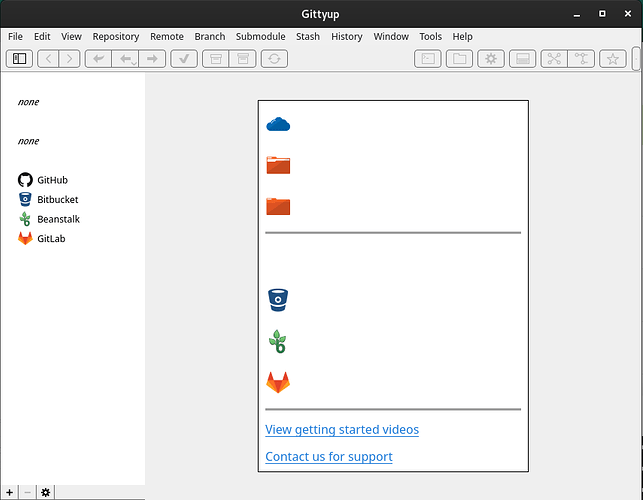Screen dimensions: 643x500
Task: Open the View menu
Action: pyautogui.click(x=71, y=37)
